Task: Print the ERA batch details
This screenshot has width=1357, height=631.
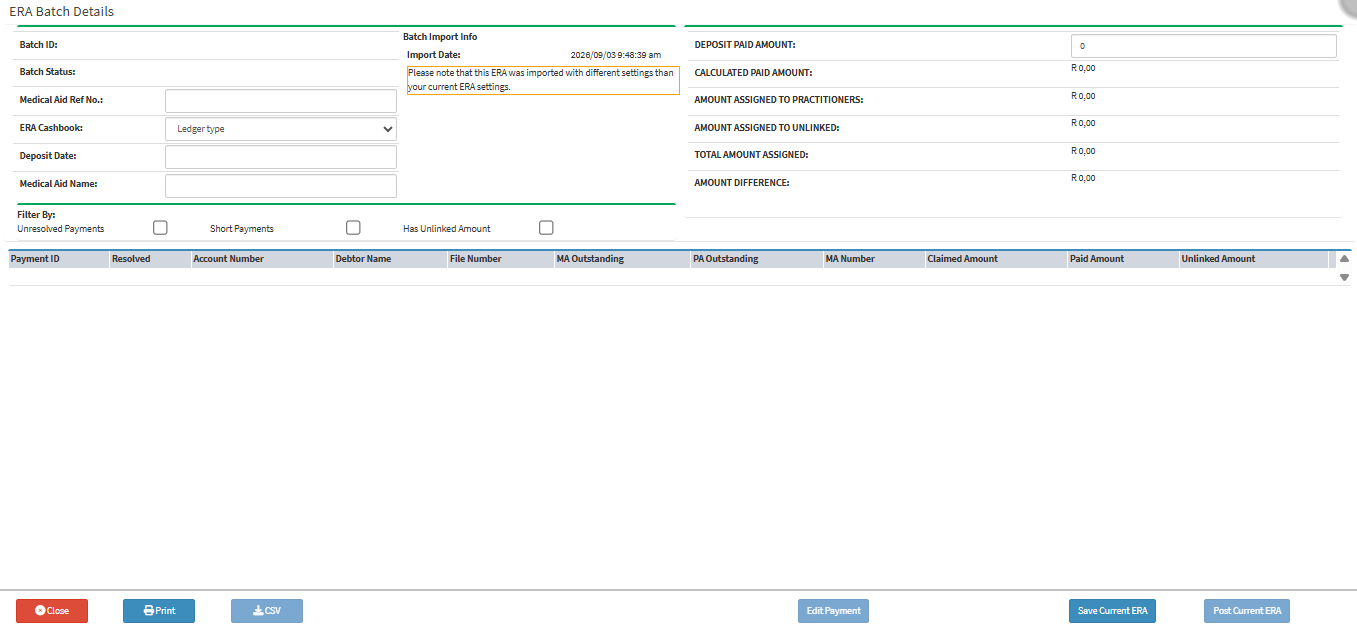Action: click(159, 611)
